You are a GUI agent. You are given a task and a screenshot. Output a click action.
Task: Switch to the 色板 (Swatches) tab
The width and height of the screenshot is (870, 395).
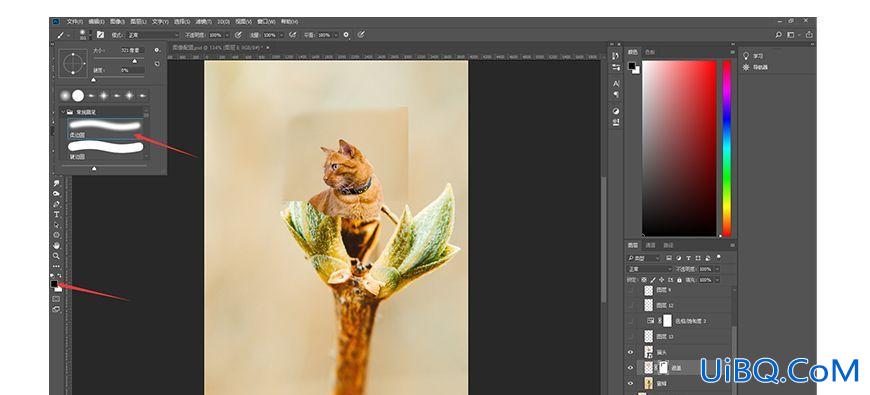[x=650, y=52]
